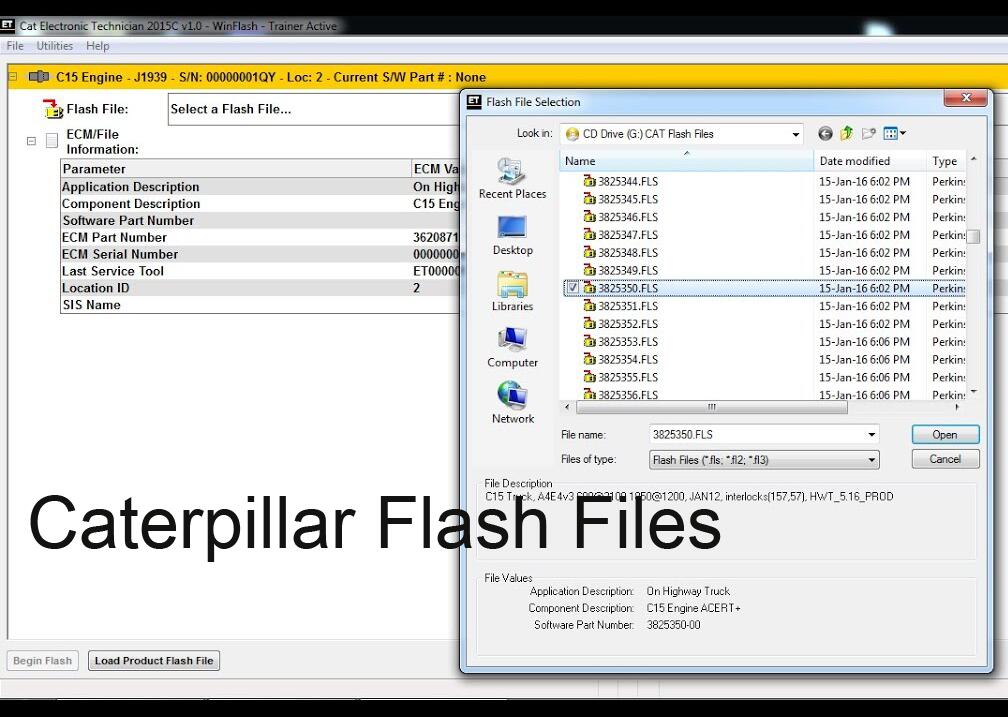1008x717 pixels.
Task: Click the C15 Engine ECM connector icon
Action: (39, 77)
